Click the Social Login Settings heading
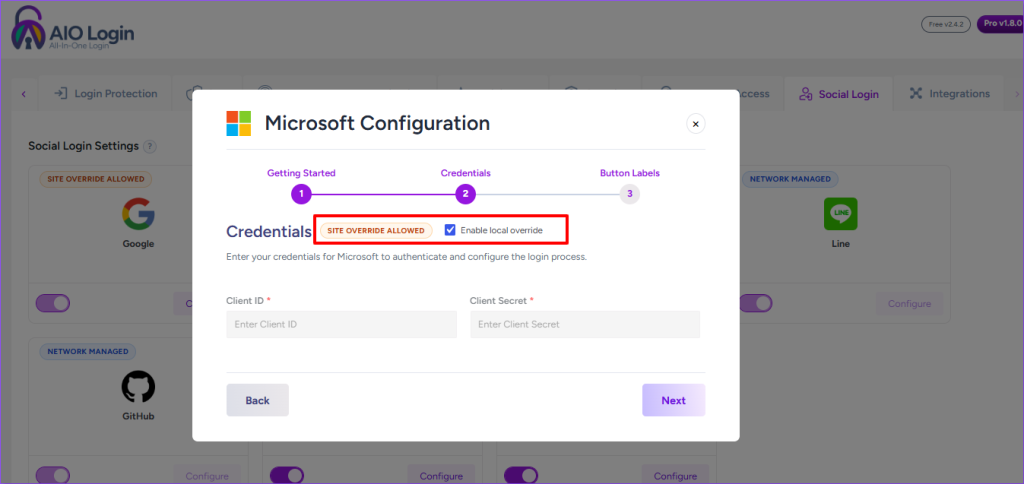 click(x=84, y=146)
